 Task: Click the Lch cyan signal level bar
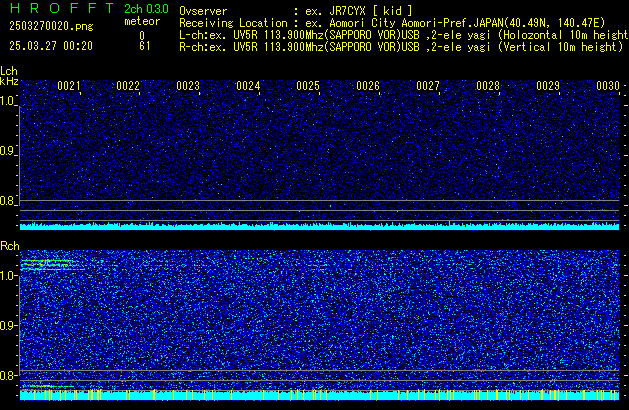319,226
